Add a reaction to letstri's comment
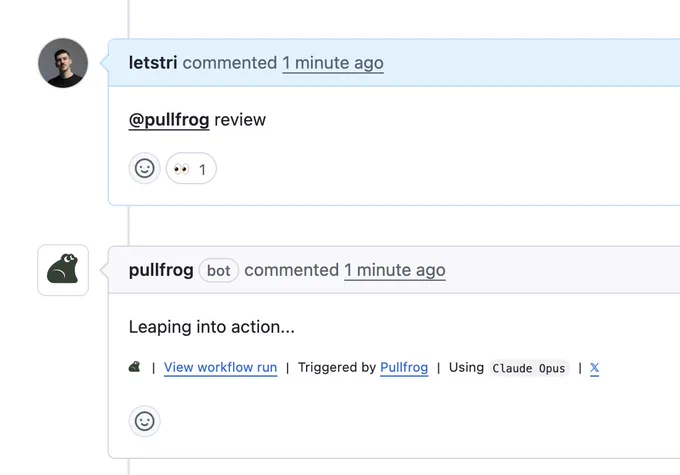 [144, 168]
